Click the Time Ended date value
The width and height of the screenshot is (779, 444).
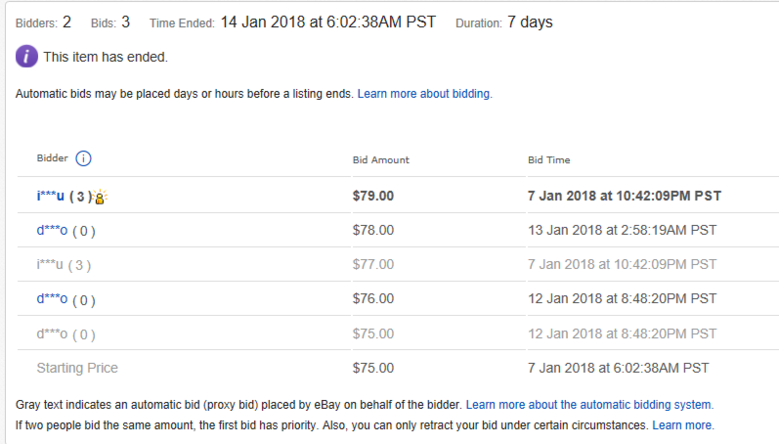328,22
